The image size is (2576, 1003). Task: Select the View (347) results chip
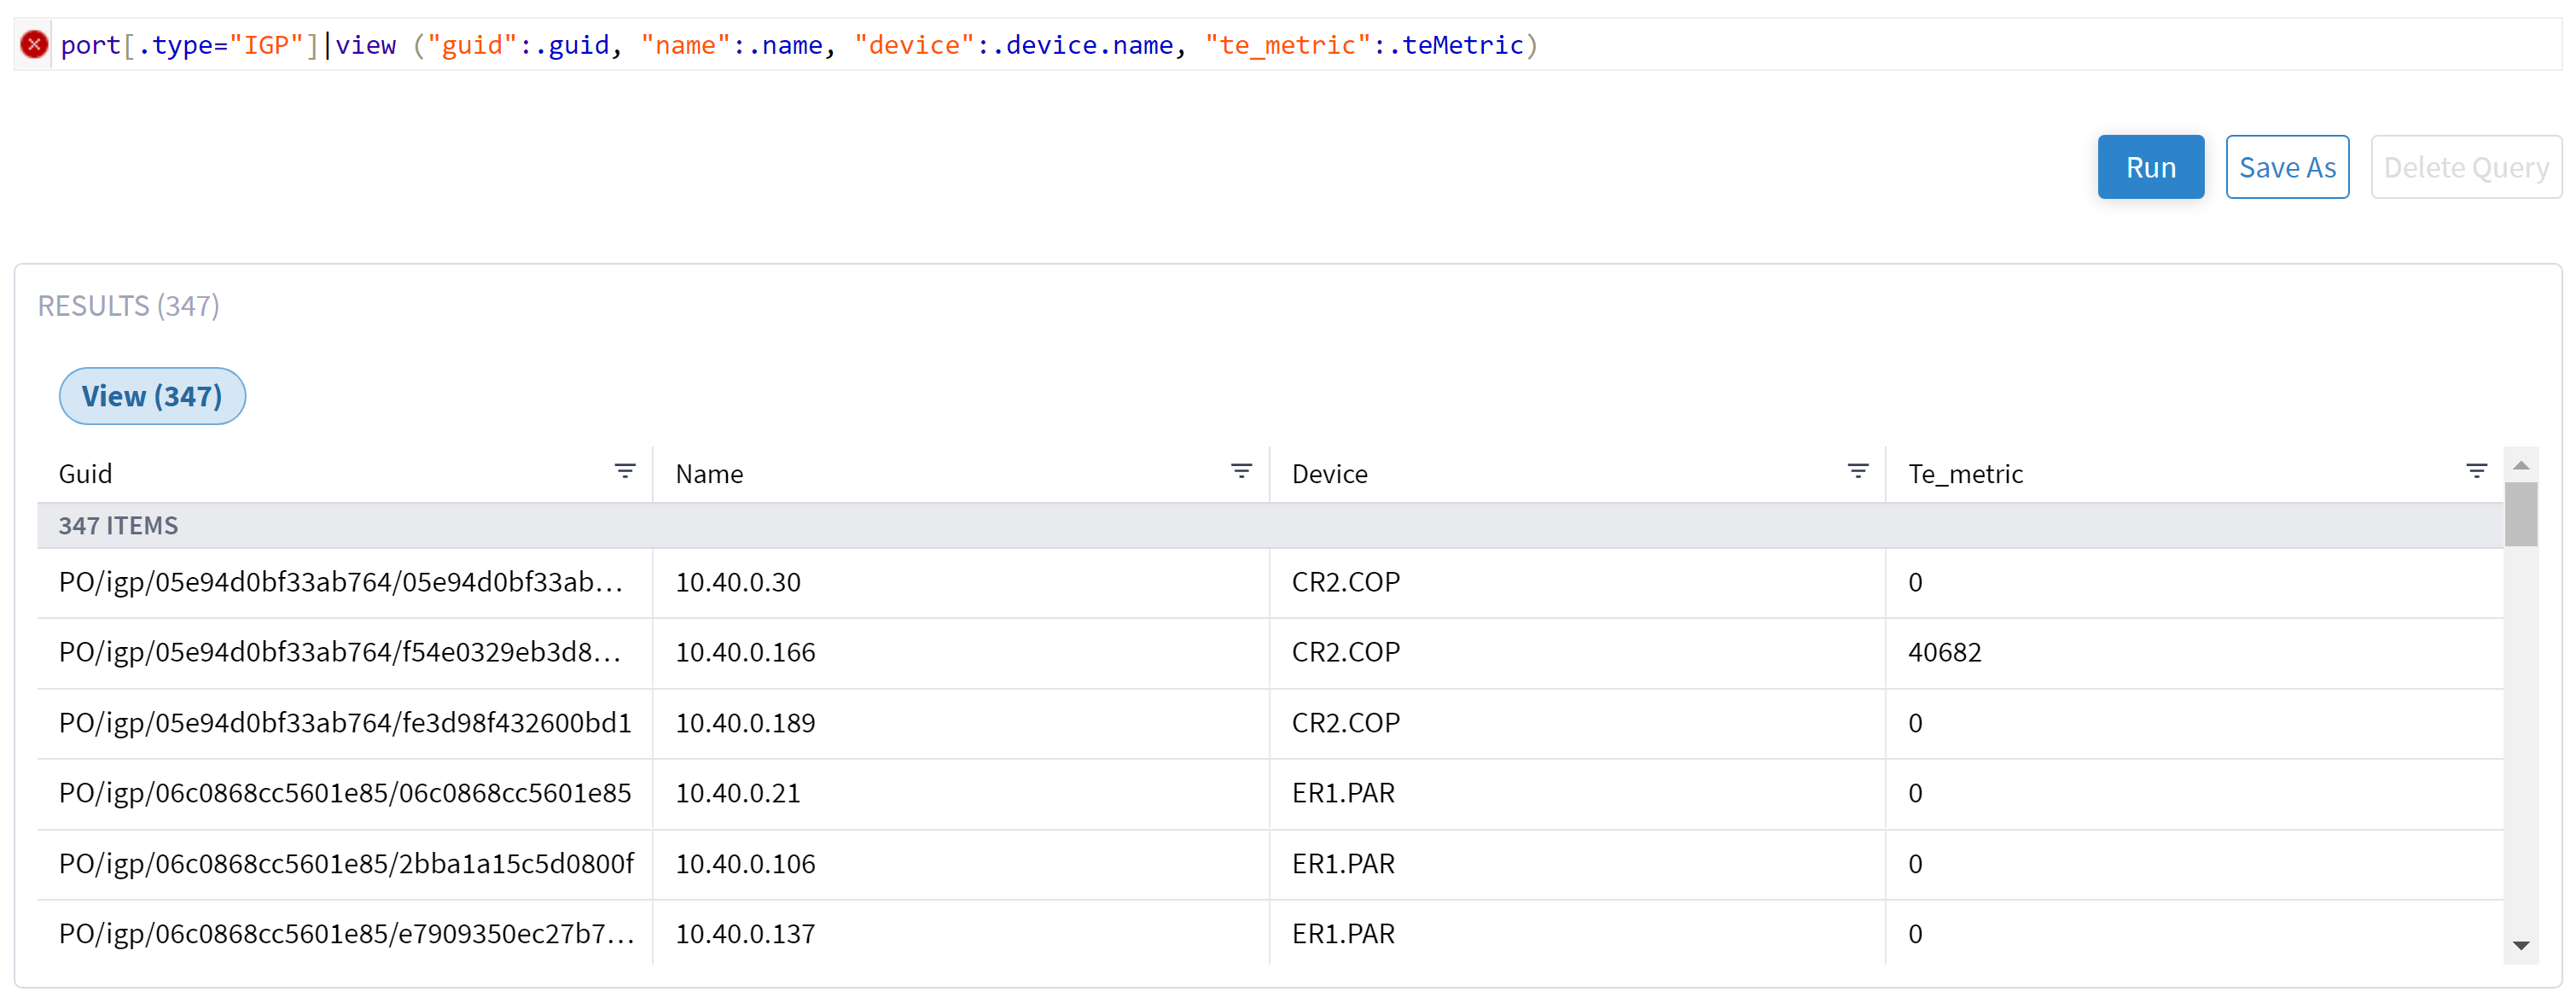[152, 396]
